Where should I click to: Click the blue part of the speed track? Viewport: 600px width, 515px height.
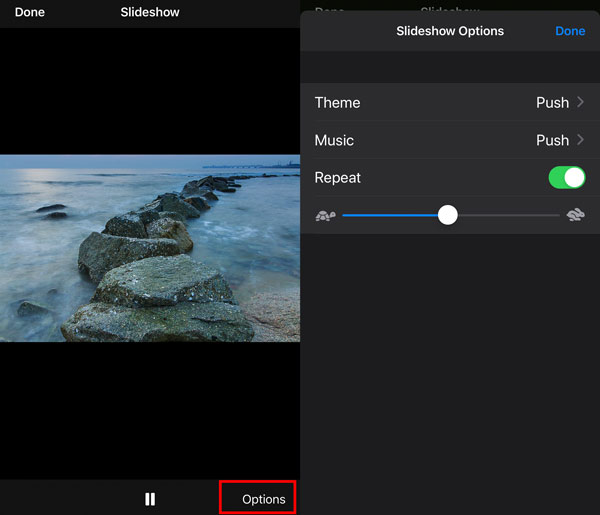point(390,215)
